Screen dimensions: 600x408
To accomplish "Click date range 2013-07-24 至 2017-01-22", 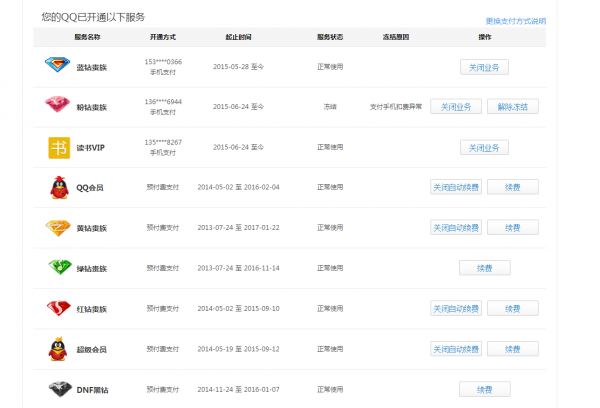I will point(238,228).
